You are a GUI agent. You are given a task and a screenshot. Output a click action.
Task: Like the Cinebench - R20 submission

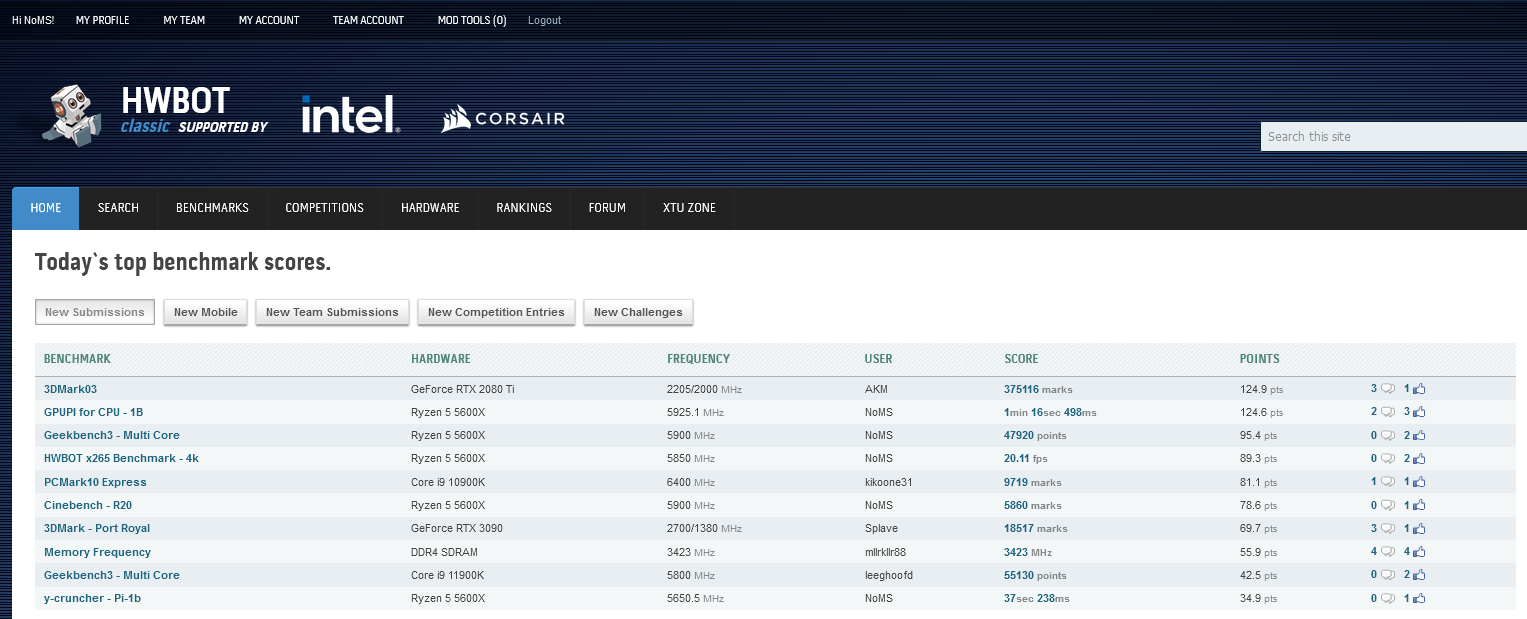coord(1419,505)
